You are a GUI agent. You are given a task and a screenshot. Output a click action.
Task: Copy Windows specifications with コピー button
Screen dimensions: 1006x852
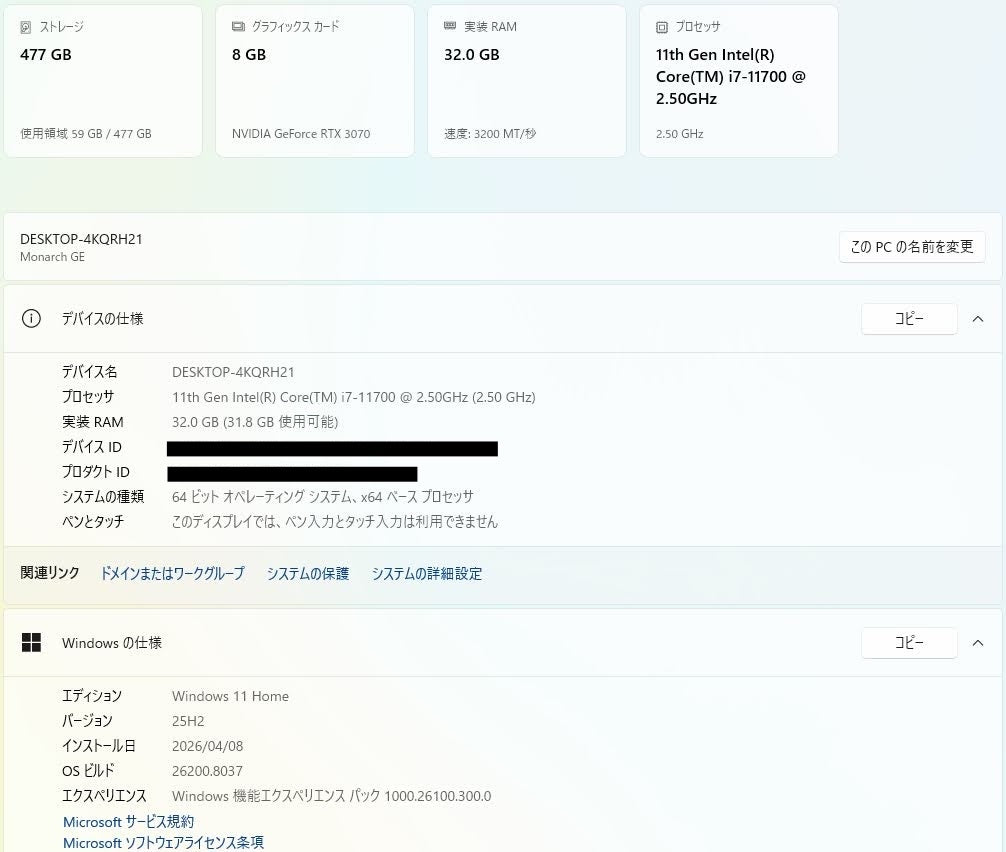point(909,643)
